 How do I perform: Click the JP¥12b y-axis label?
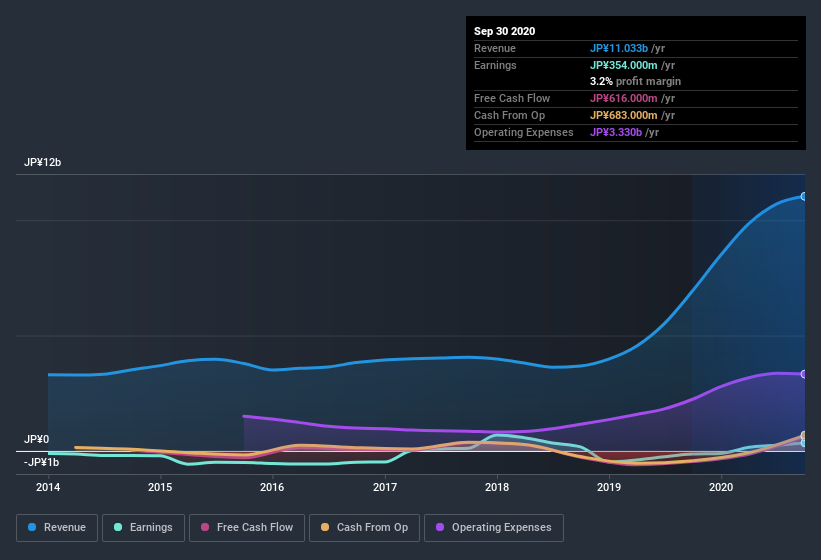[x=42, y=162]
